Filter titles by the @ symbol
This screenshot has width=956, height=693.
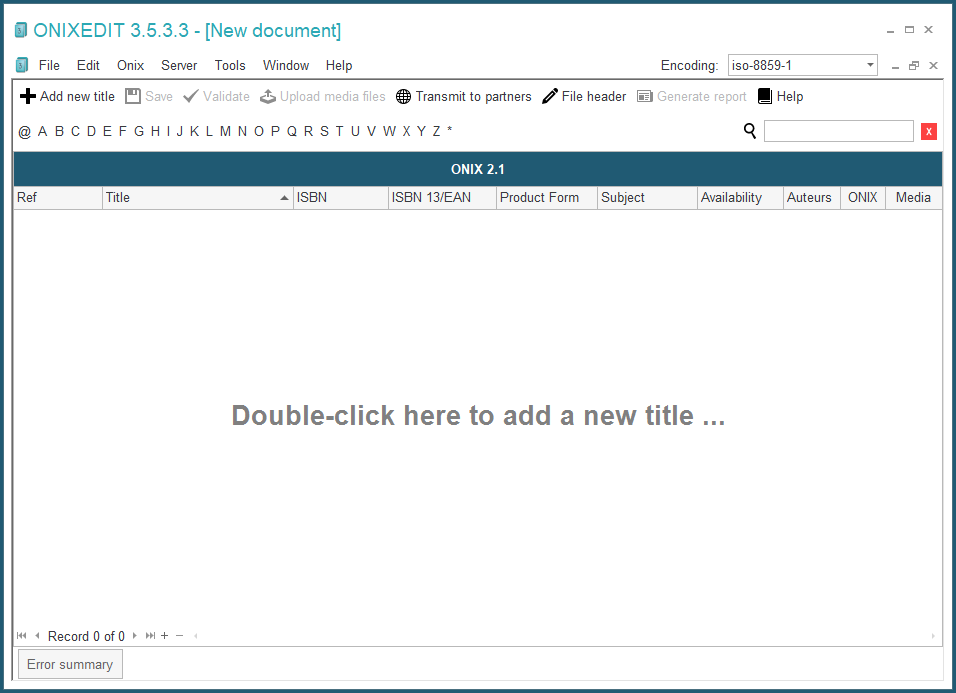[24, 132]
